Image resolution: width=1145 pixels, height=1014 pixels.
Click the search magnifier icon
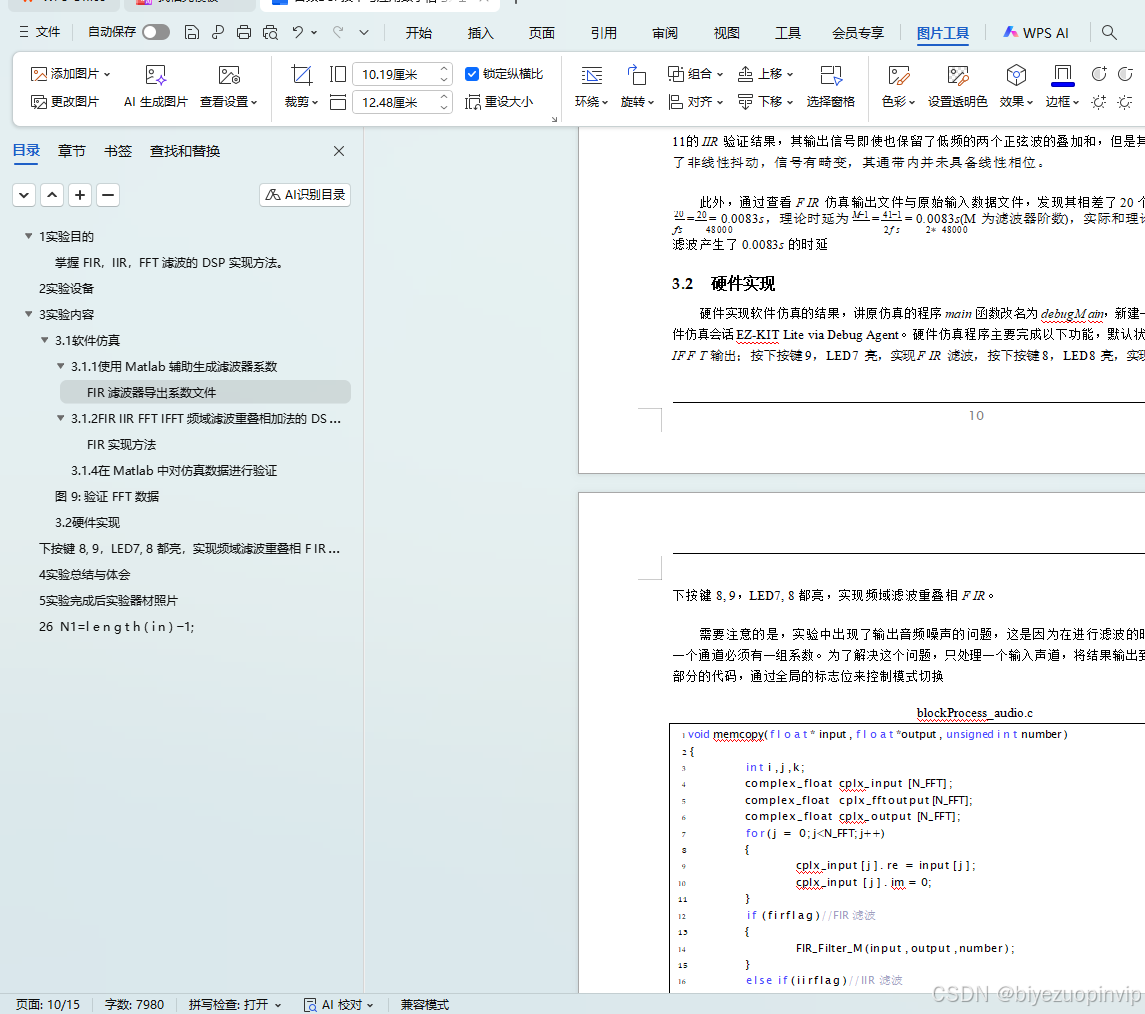point(1109,32)
